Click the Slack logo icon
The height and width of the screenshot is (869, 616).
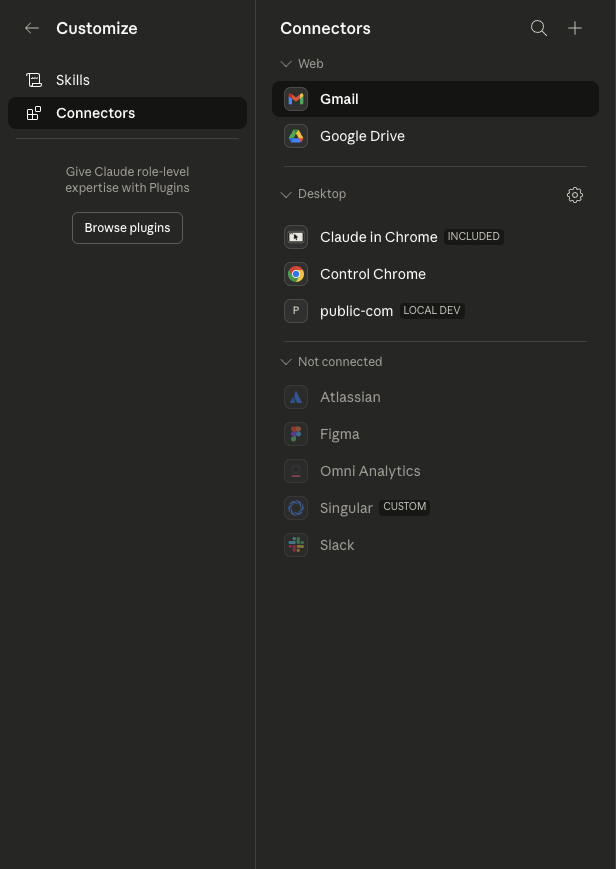[296, 545]
